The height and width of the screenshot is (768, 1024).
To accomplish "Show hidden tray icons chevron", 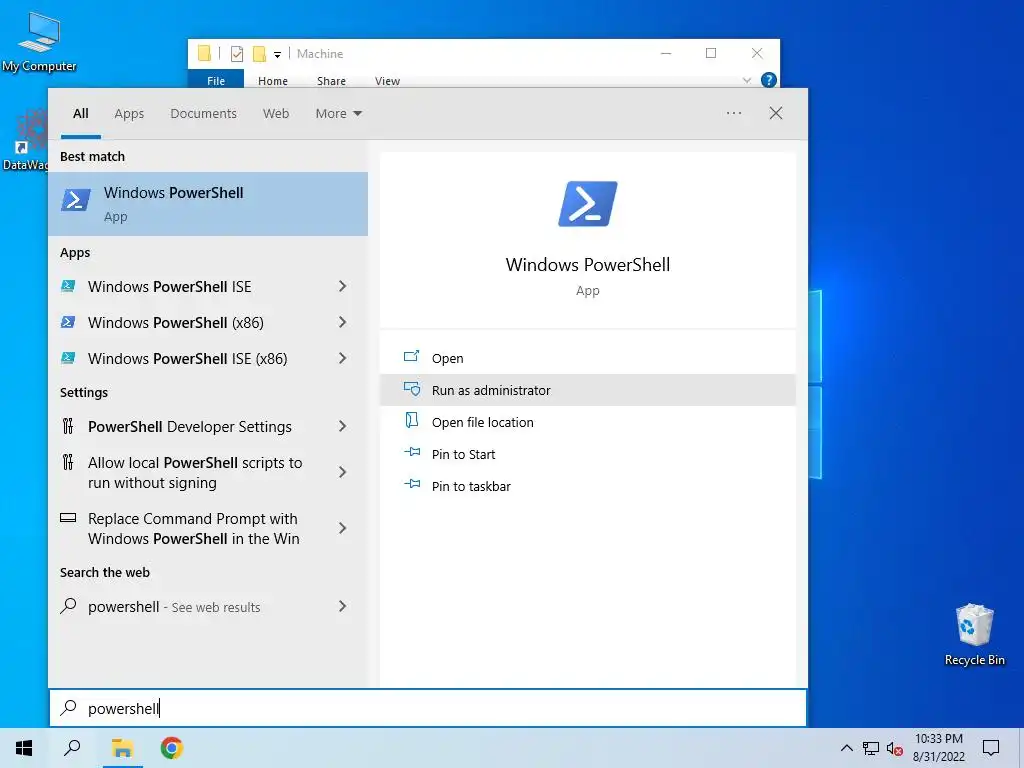I will point(846,748).
